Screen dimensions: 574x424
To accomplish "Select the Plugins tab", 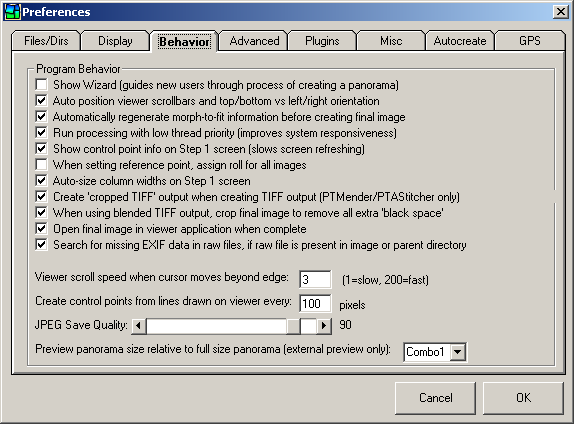I will coord(322,41).
